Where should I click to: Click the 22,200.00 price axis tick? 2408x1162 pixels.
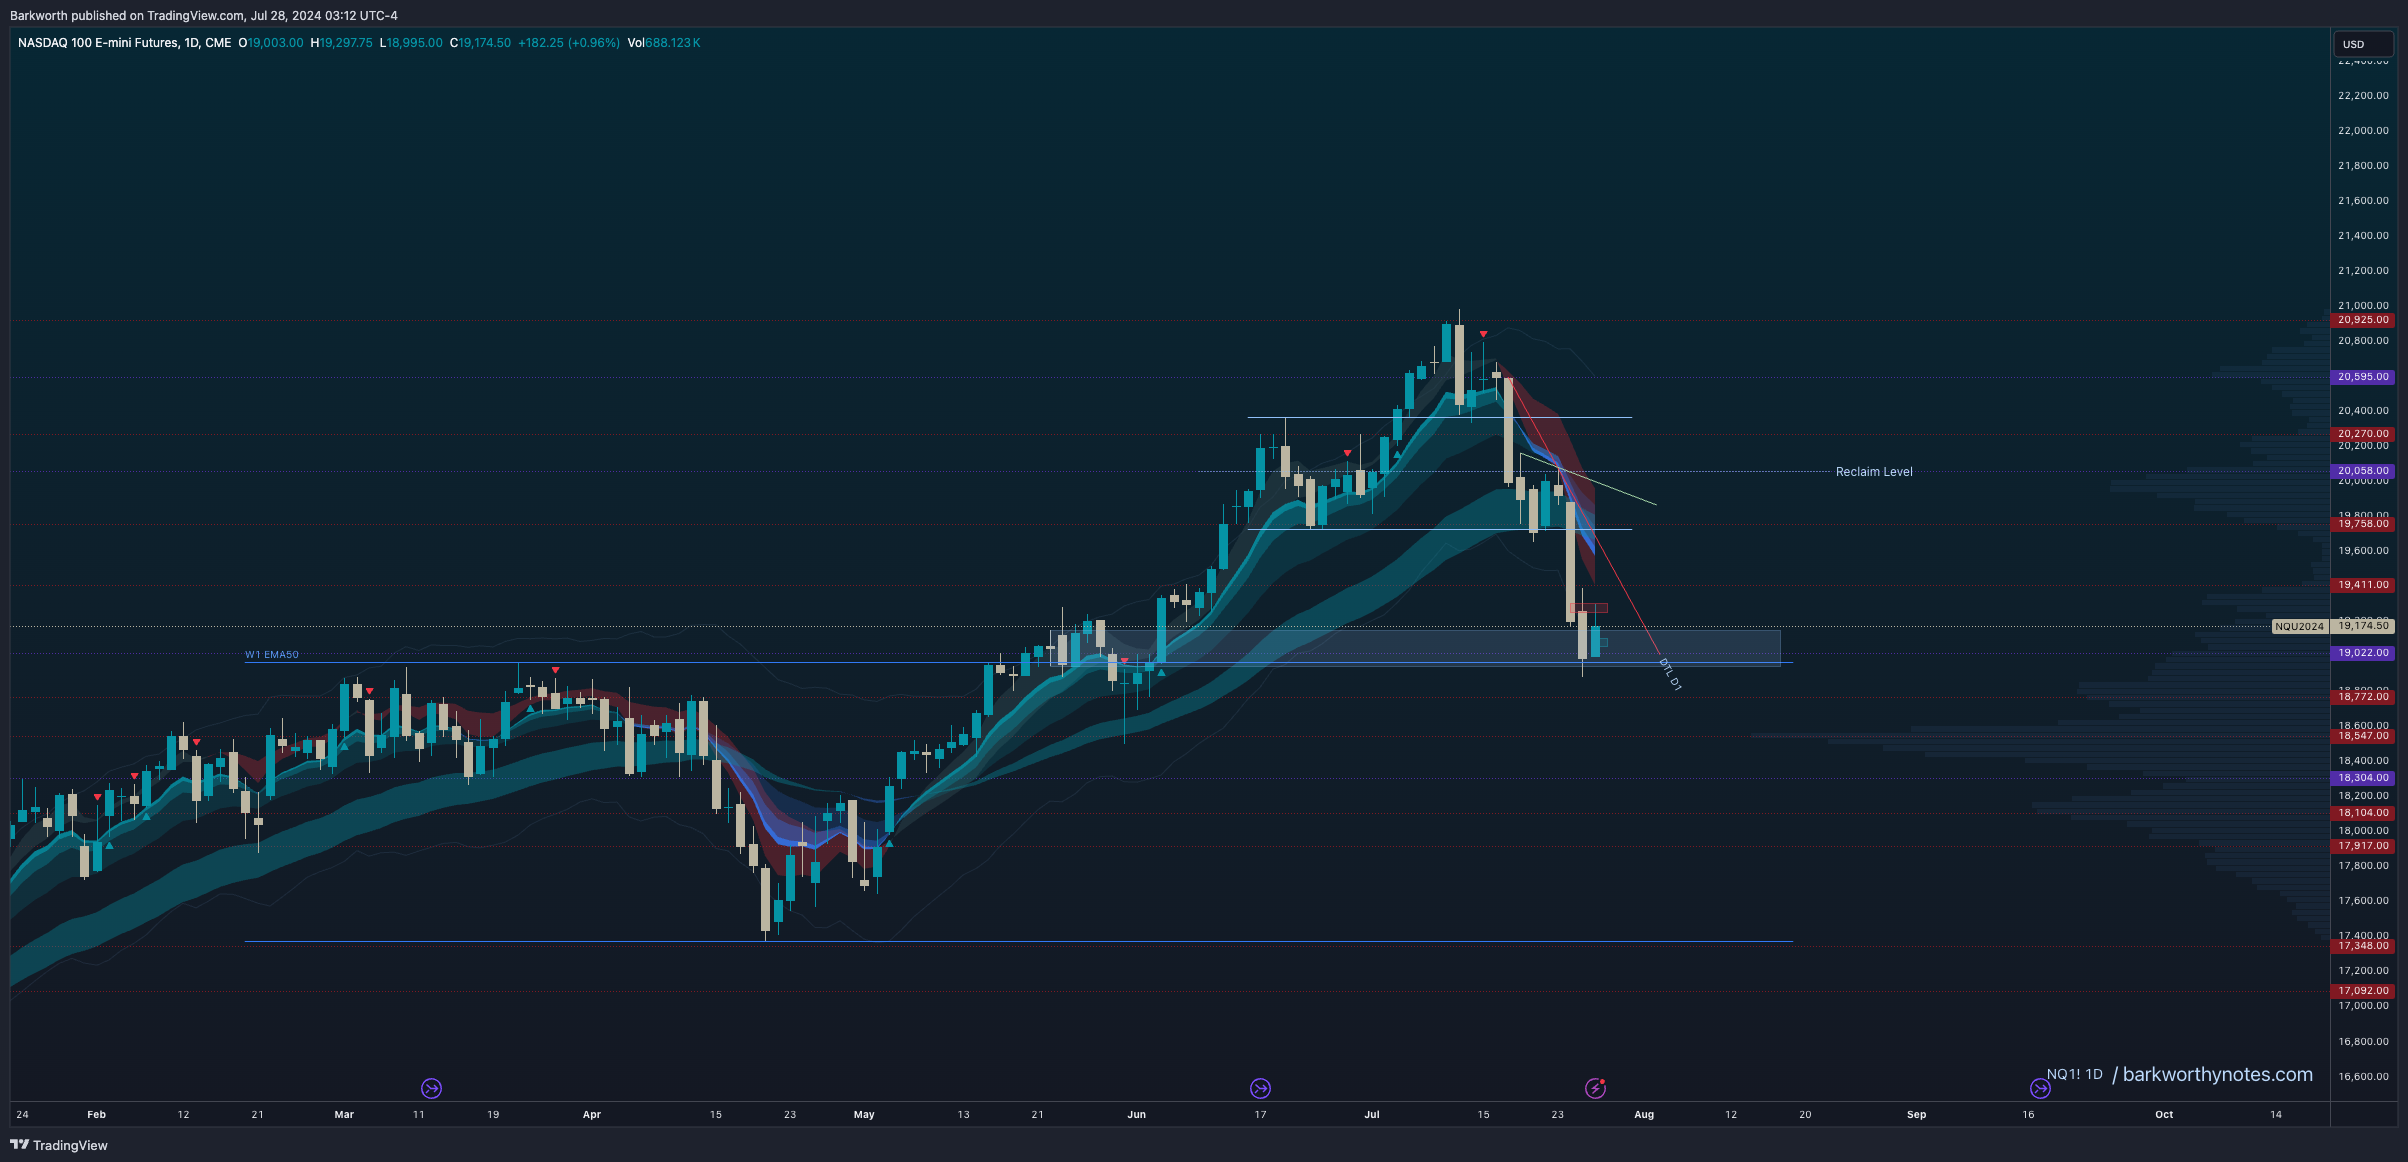(x=2363, y=96)
